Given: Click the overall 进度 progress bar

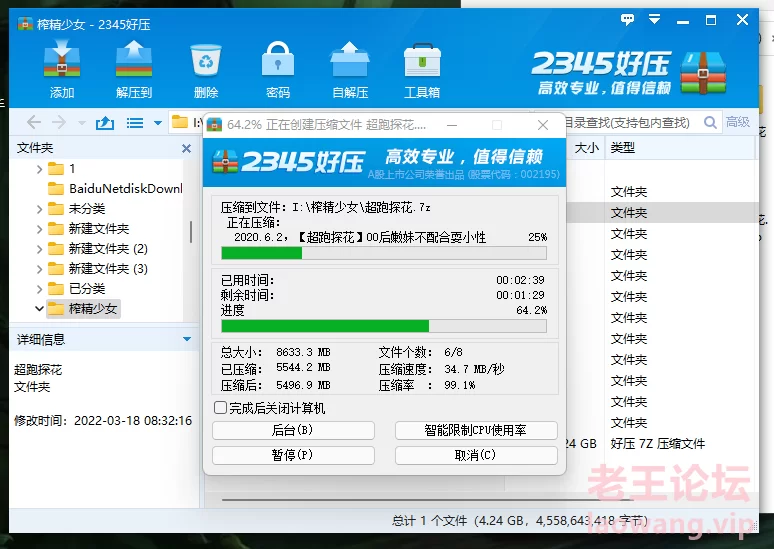Looking at the screenshot, I should click(384, 326).
